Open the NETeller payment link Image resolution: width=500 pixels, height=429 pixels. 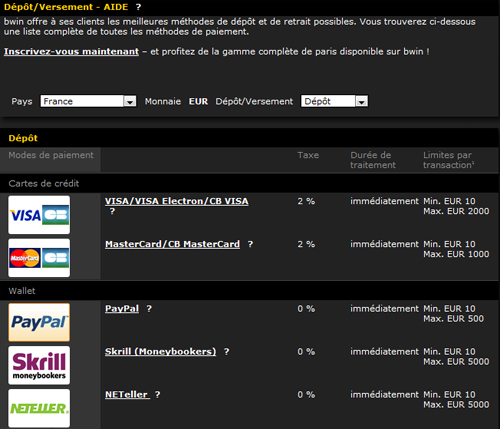(127, 395)
